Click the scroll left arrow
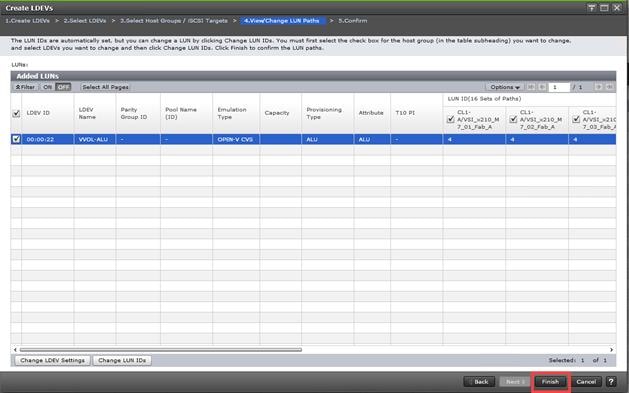The image size is (629, 393). click(15, 350)
